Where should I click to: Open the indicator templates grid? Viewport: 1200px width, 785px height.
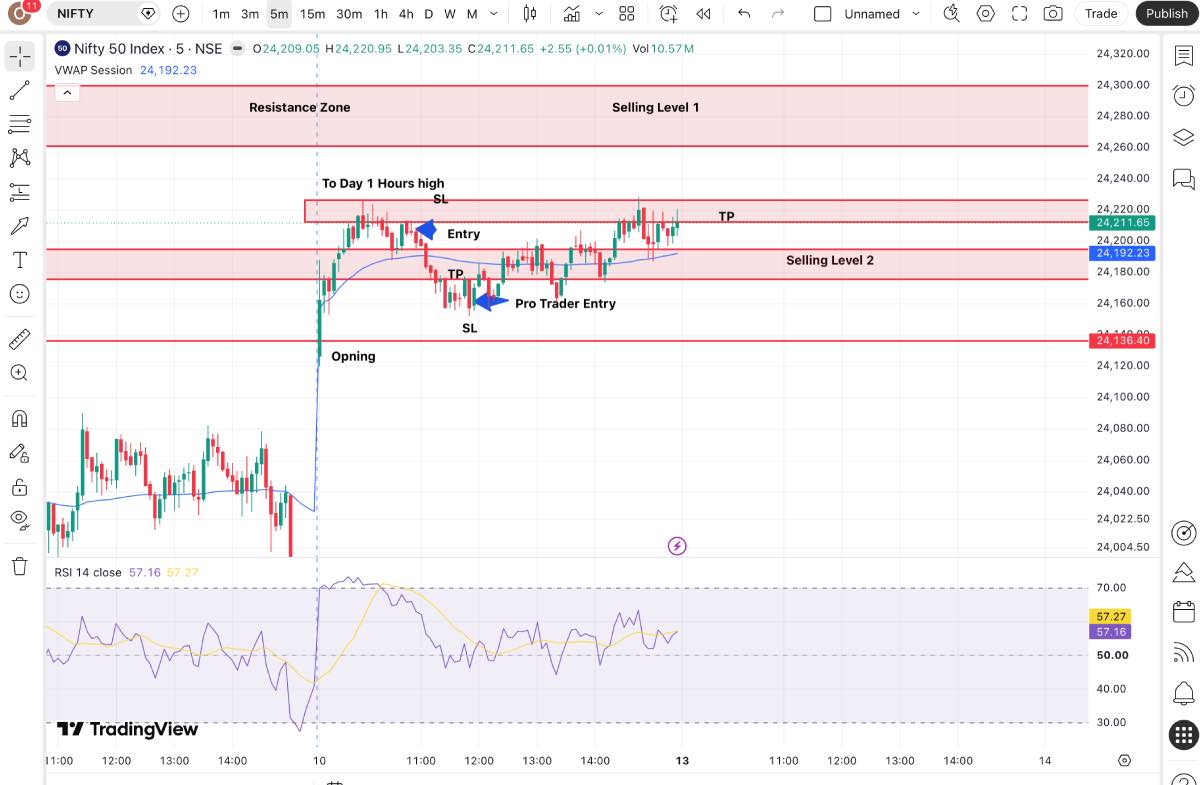tap(627, 14)
